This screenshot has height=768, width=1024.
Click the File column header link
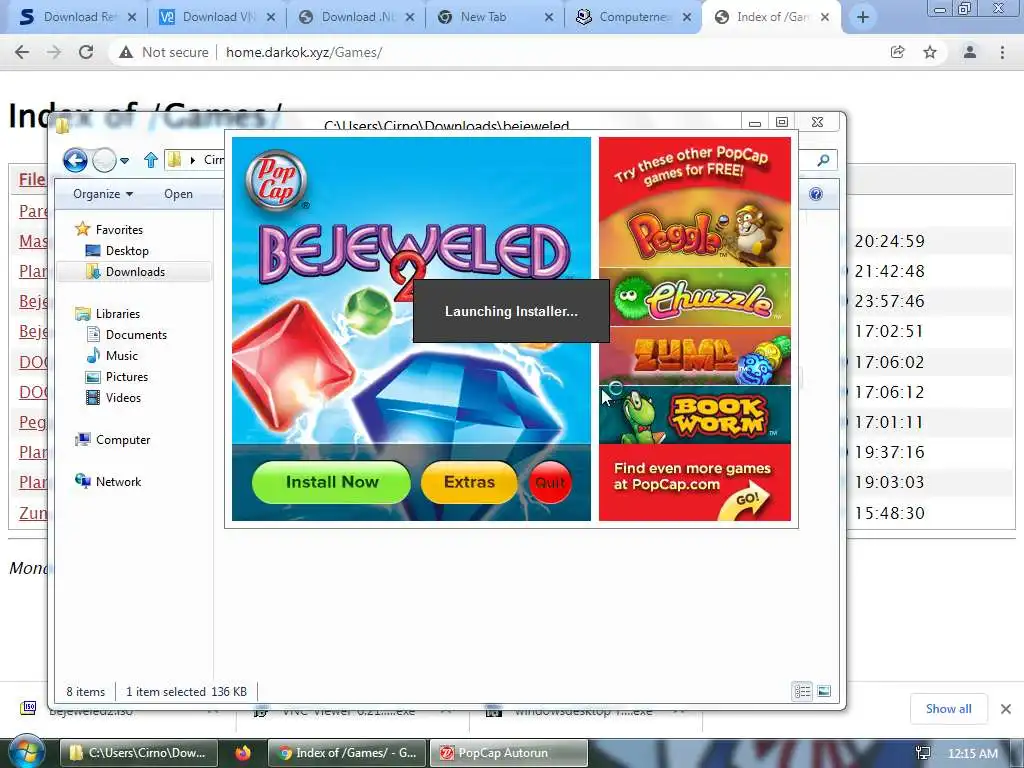(31, 180)
